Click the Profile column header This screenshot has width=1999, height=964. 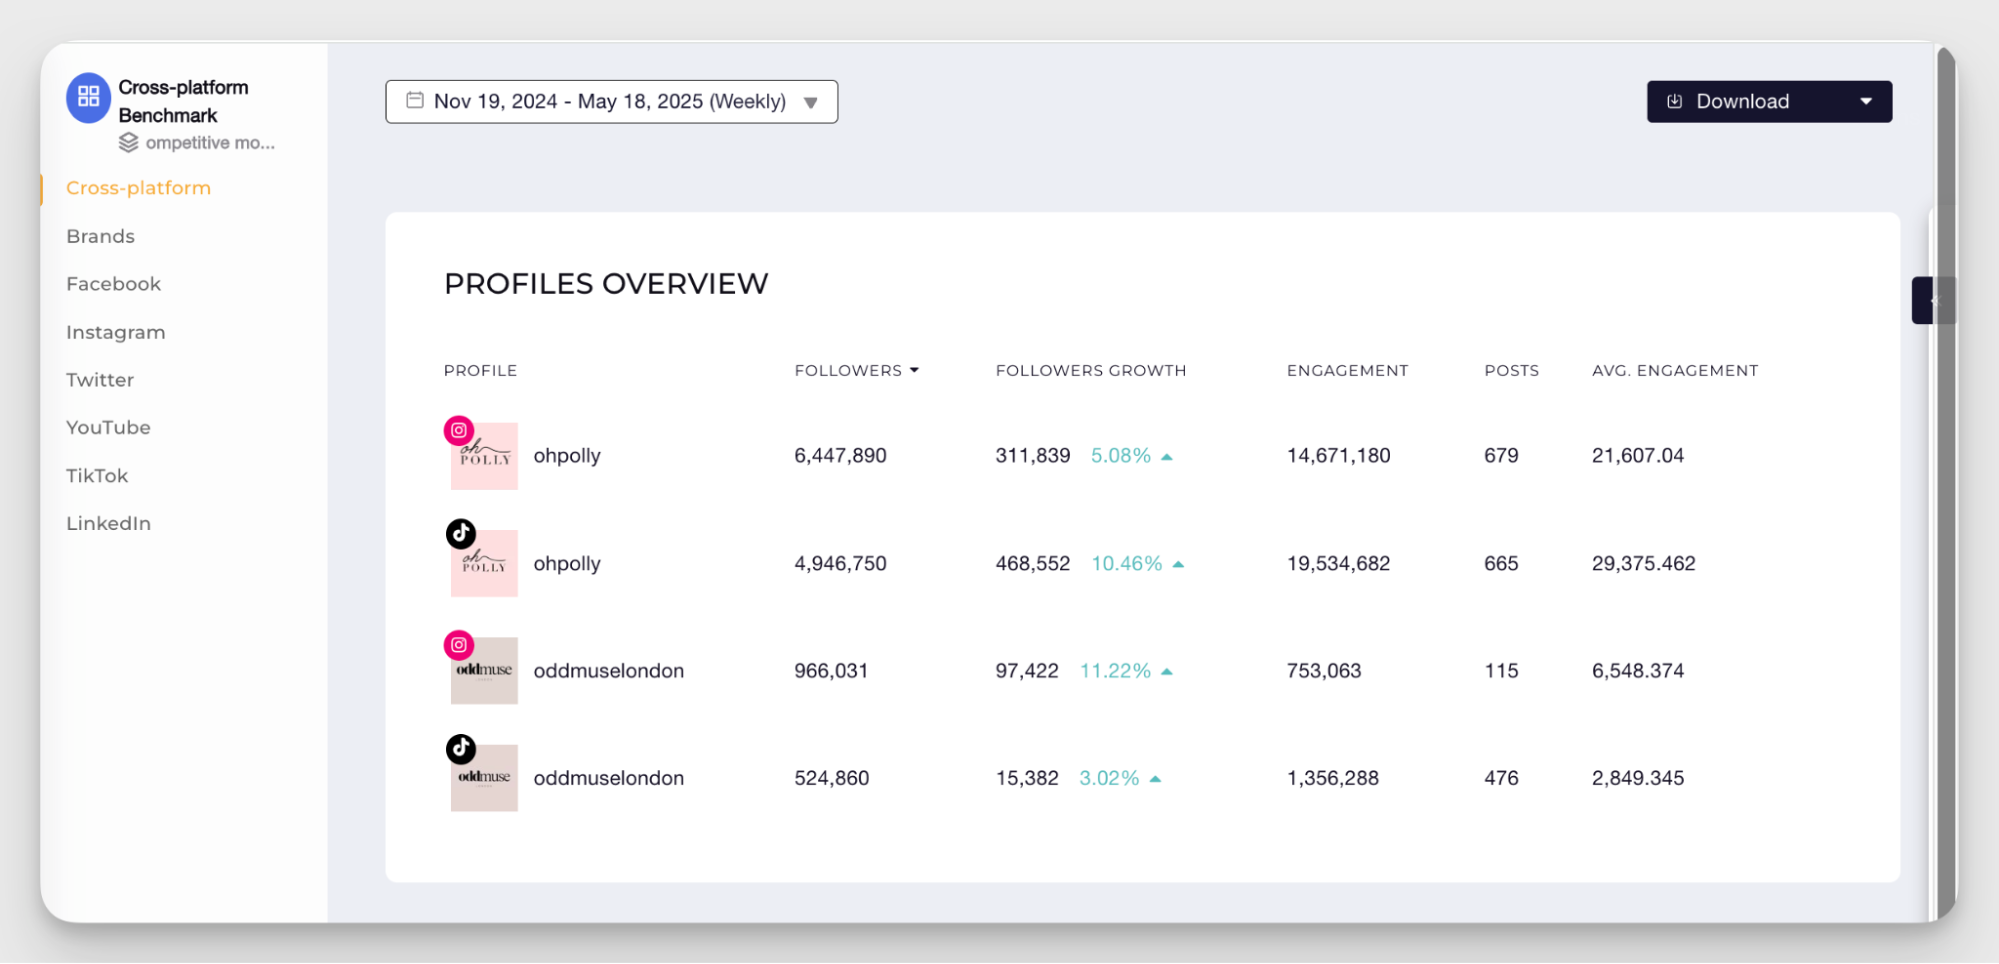click(480, 370)
